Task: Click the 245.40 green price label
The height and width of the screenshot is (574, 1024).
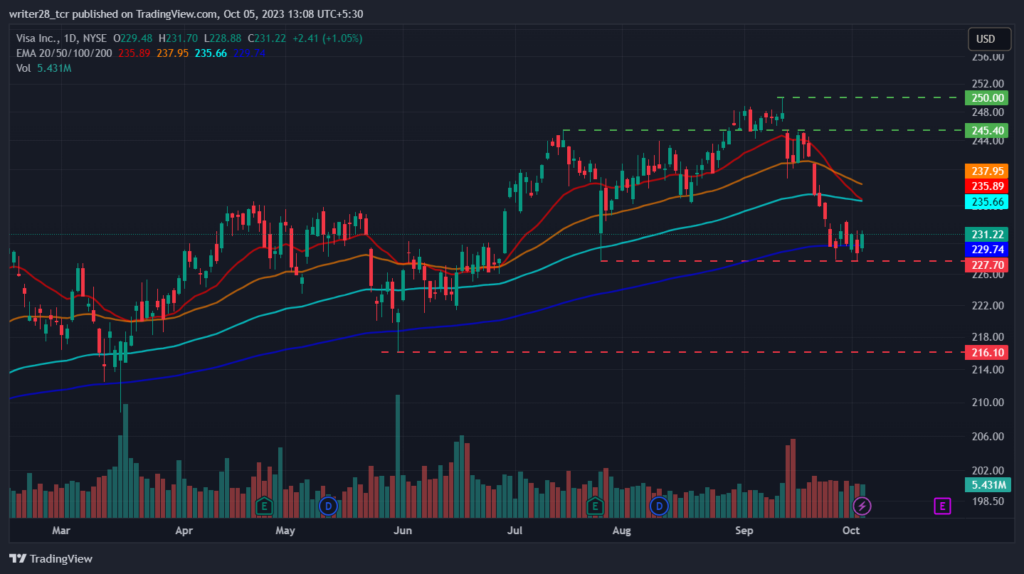Action: click(x=987, y=131)
